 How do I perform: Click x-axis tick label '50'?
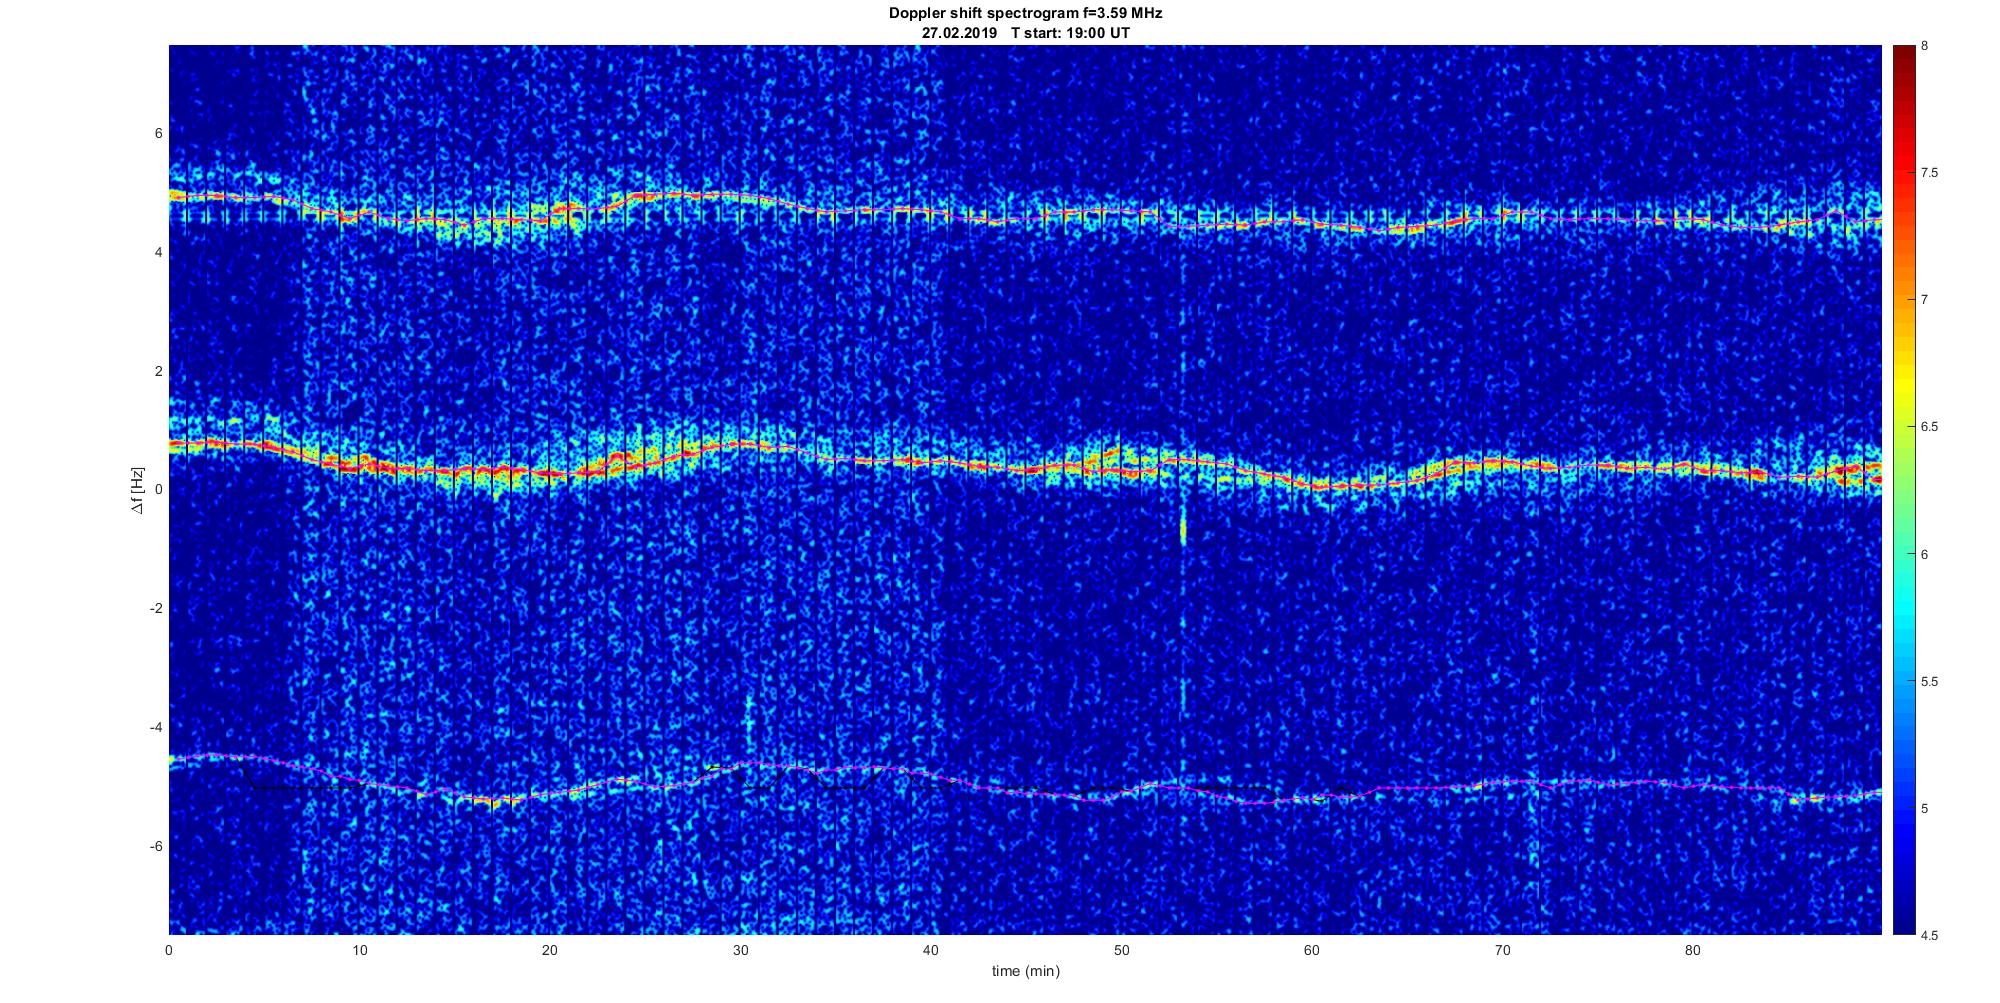pyautogui.click(x=1121, y=950)
